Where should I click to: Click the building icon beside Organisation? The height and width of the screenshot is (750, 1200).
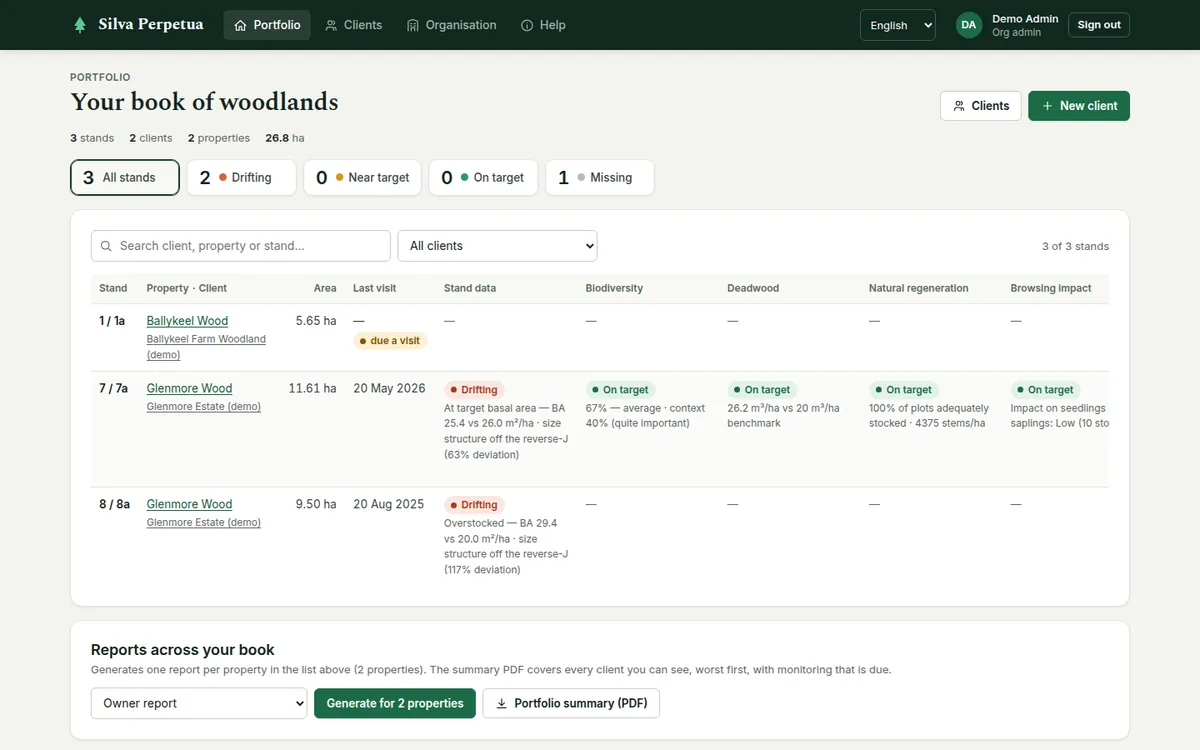click(x=413, y=25)
